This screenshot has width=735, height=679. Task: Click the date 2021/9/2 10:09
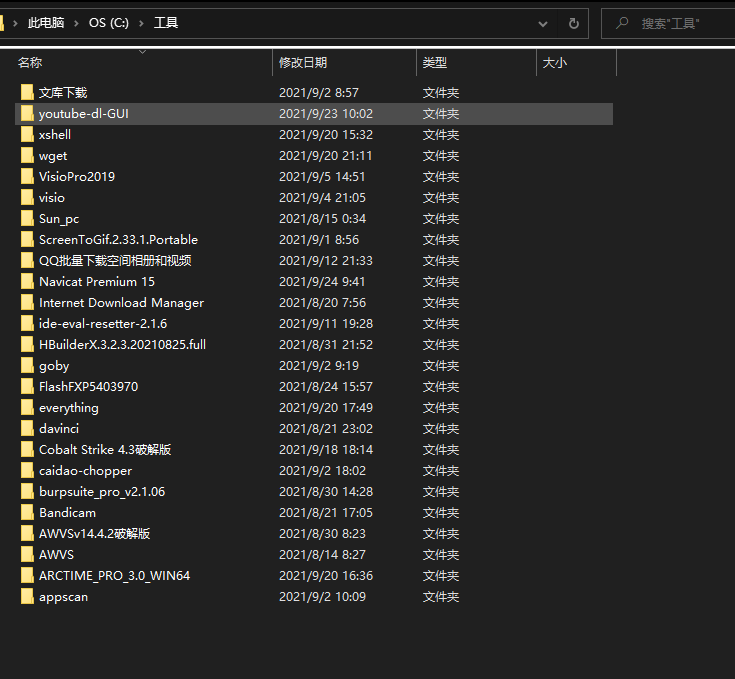tap(322, 597)
